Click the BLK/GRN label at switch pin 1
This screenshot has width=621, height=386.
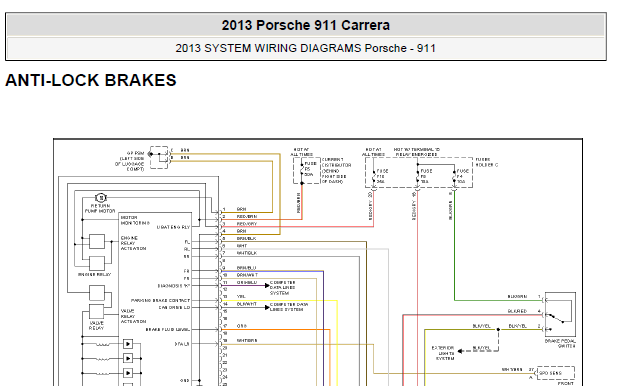point(517,296)
